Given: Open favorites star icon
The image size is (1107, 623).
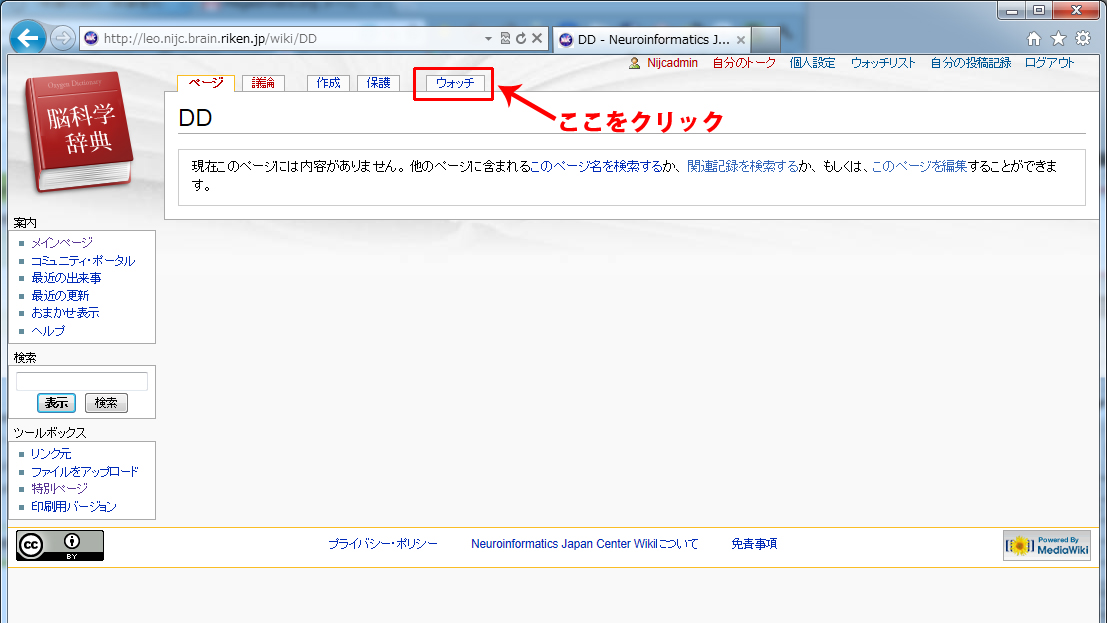Looking at the screenshot, I should click(x=1058, y=39).
